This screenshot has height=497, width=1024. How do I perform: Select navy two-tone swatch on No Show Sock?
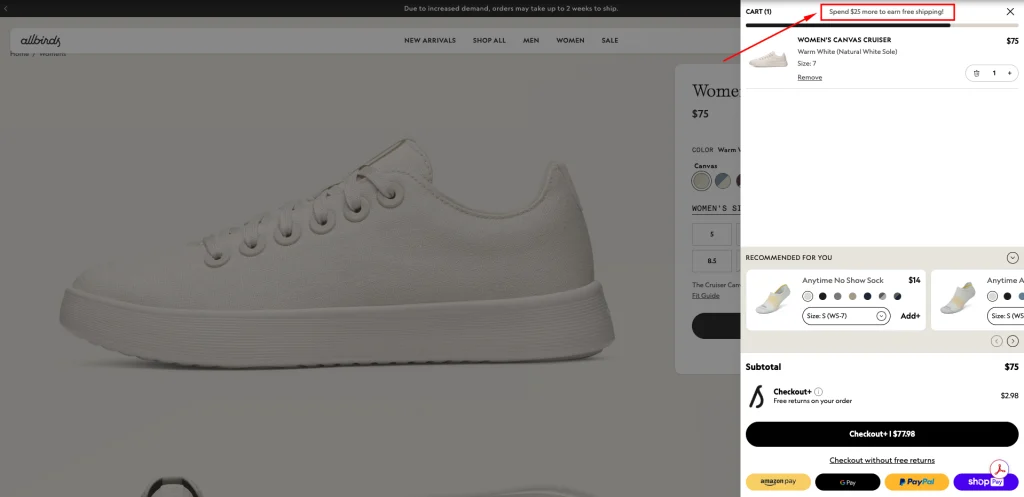(x=898, y=296)
